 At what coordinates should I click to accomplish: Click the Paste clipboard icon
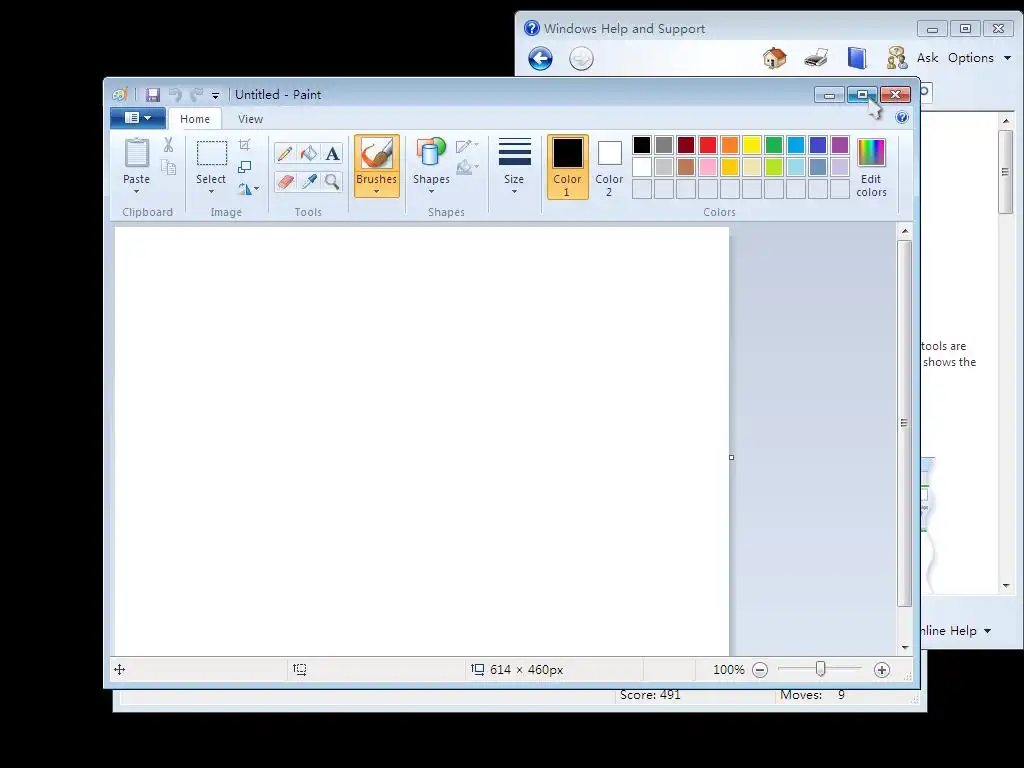(136, 153)
